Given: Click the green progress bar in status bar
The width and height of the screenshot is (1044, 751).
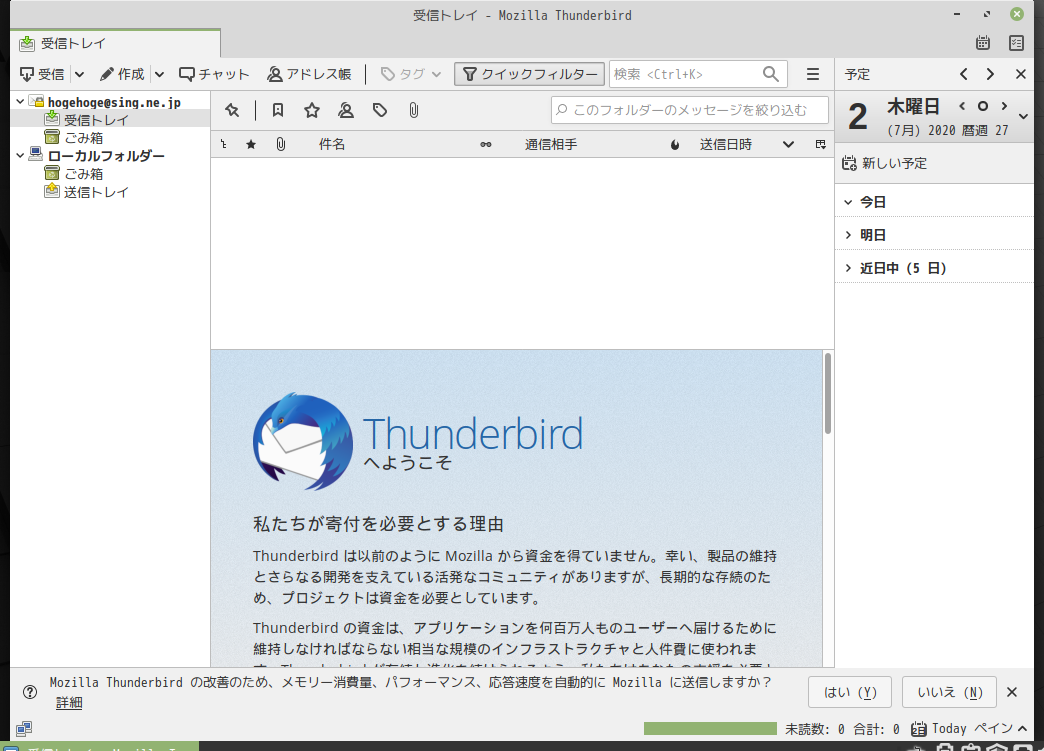Looking at the screenshot, I should click(710, 728).
